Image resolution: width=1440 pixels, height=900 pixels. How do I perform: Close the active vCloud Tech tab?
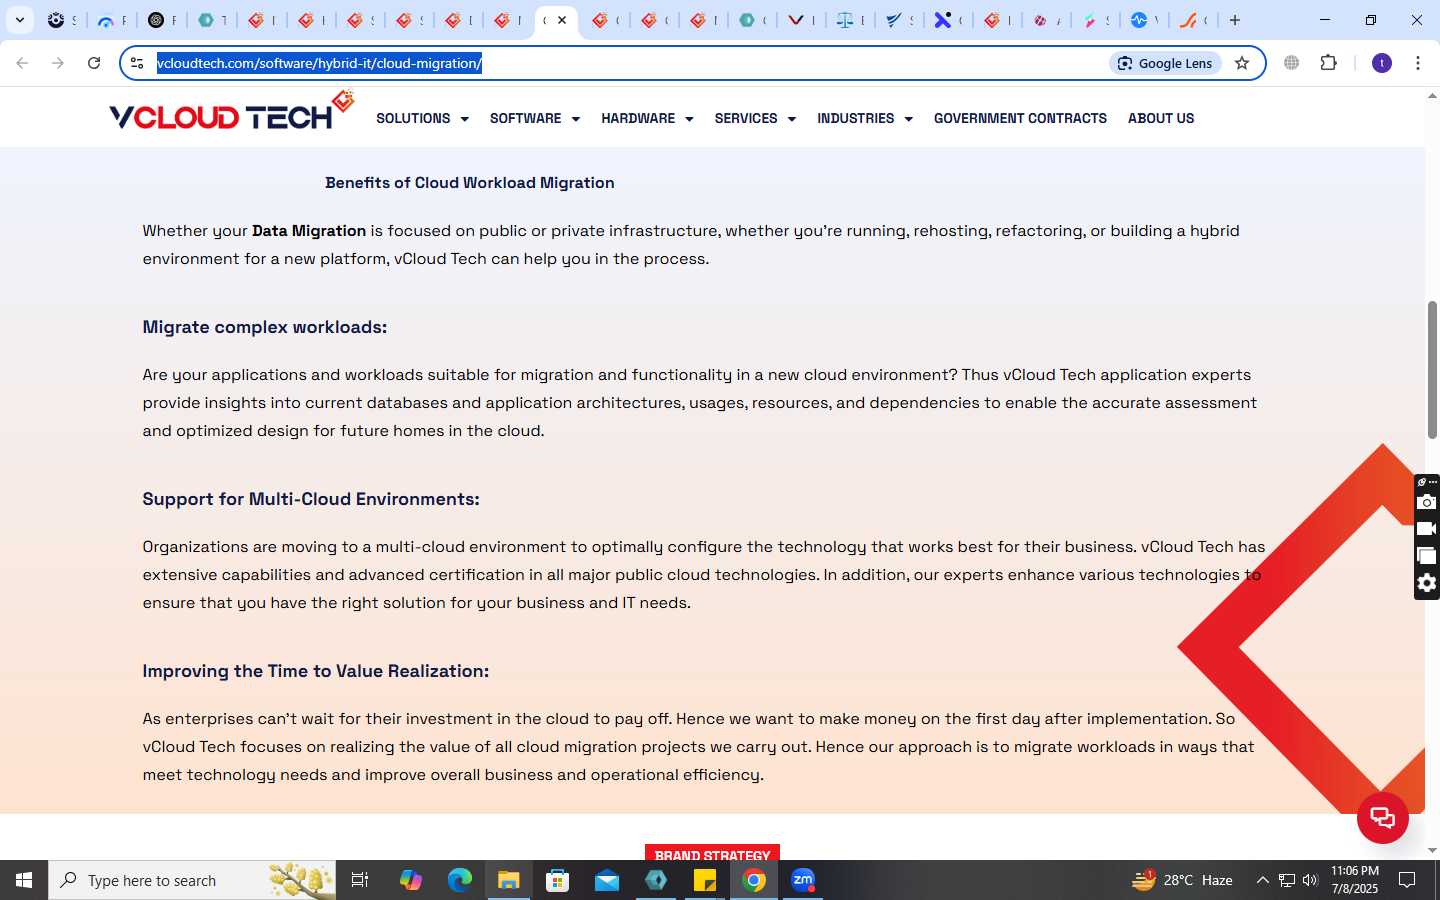pyautogui.click(x=562, y=20)
